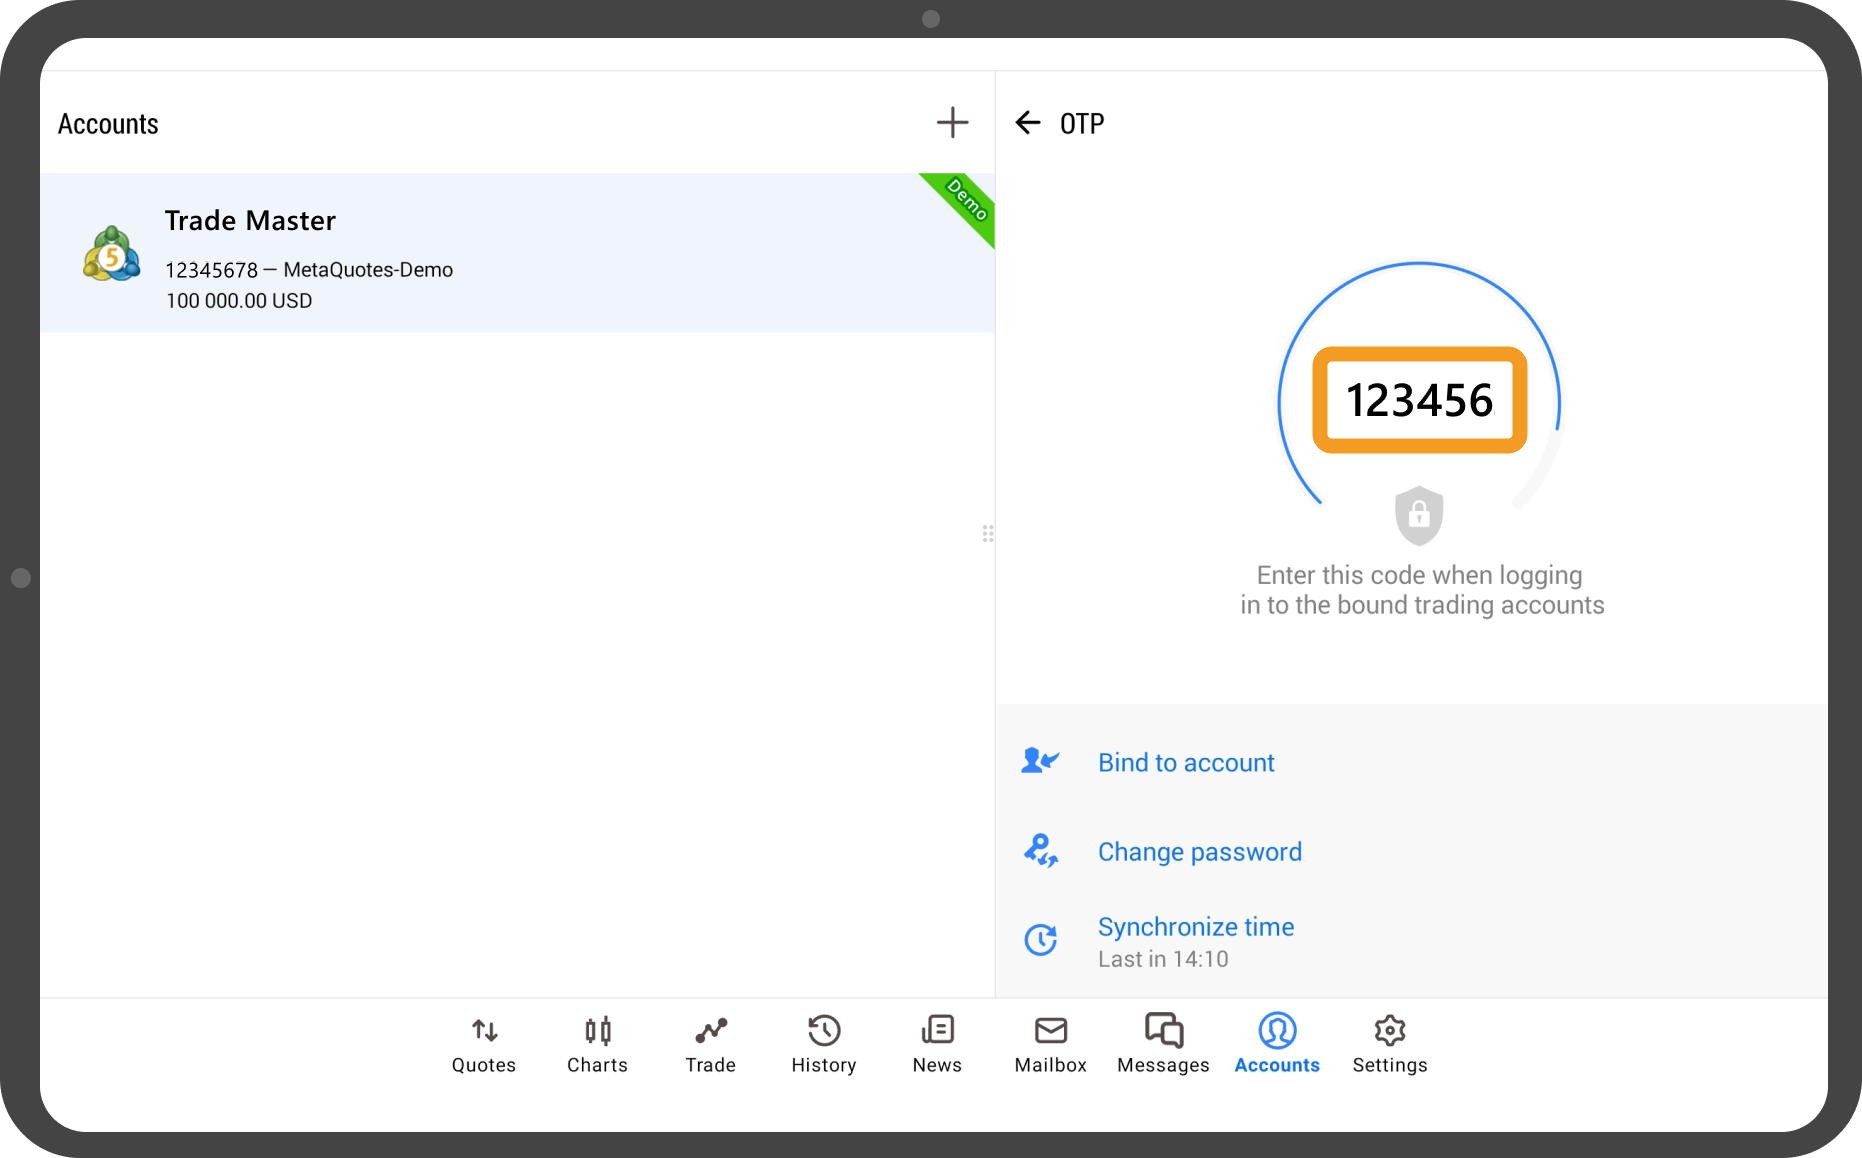Click the Bind to account person icon
The image size is (1862, 1158).
coord(1040,762)
